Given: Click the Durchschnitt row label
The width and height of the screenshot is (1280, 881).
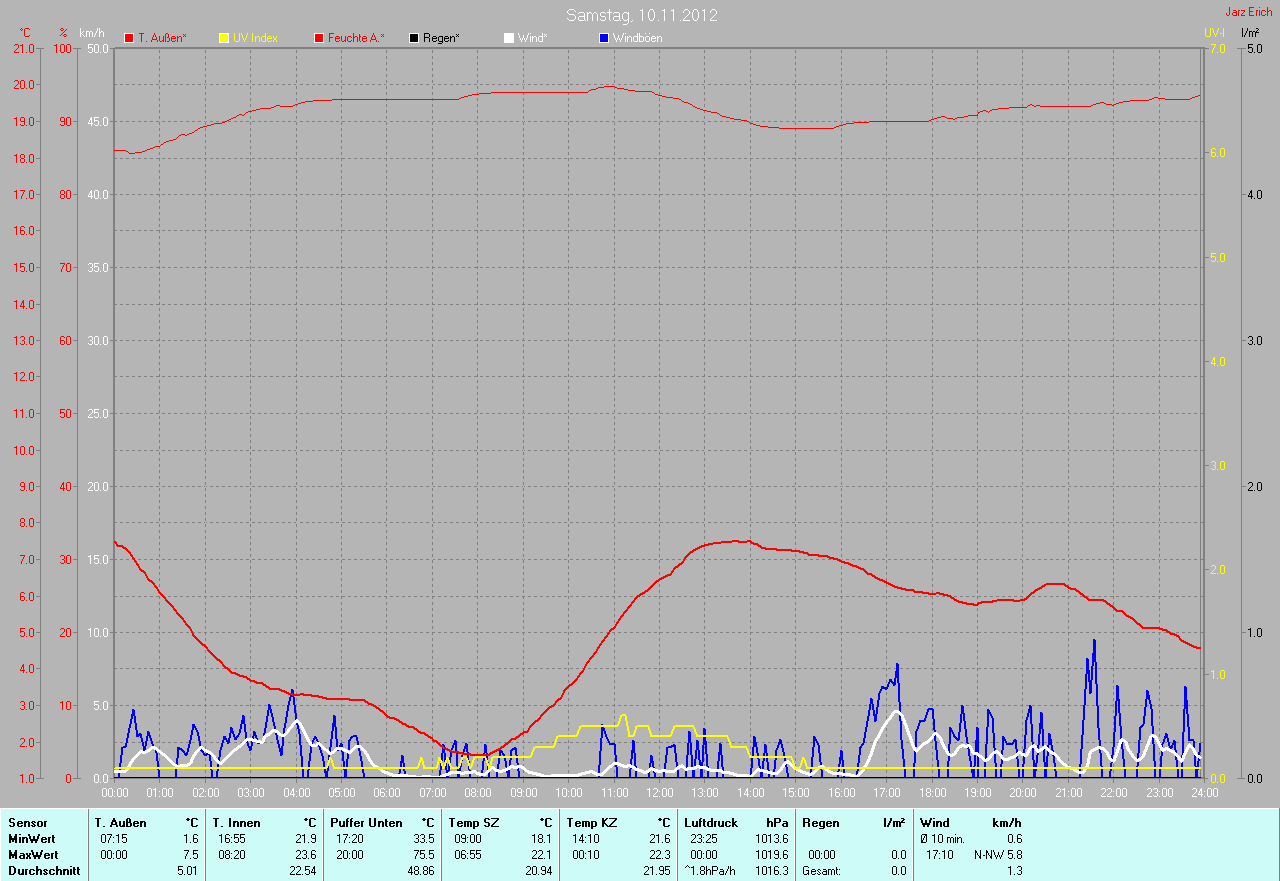Looking at the screenshot, I should click(x=43, y=871).
